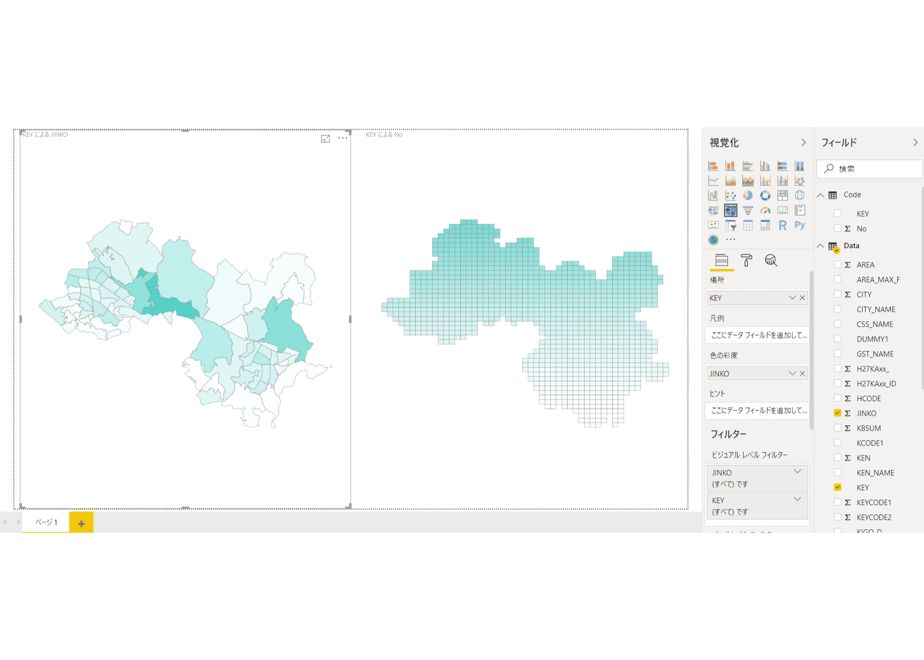Screen dimensions: 924x660
Task: Select the slicer visual
Action: click(x=730, y=225)
